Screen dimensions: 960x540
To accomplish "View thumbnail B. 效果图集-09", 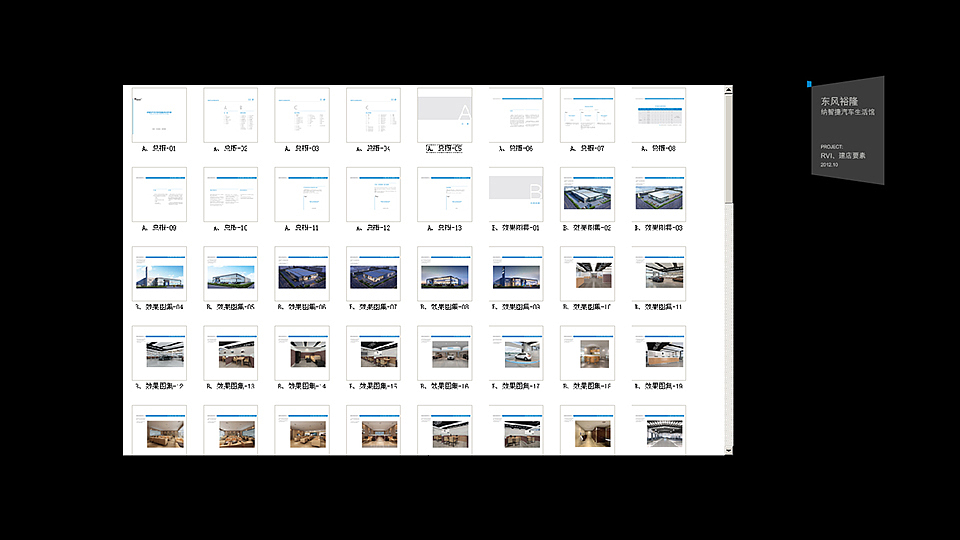I will [516, 274].
